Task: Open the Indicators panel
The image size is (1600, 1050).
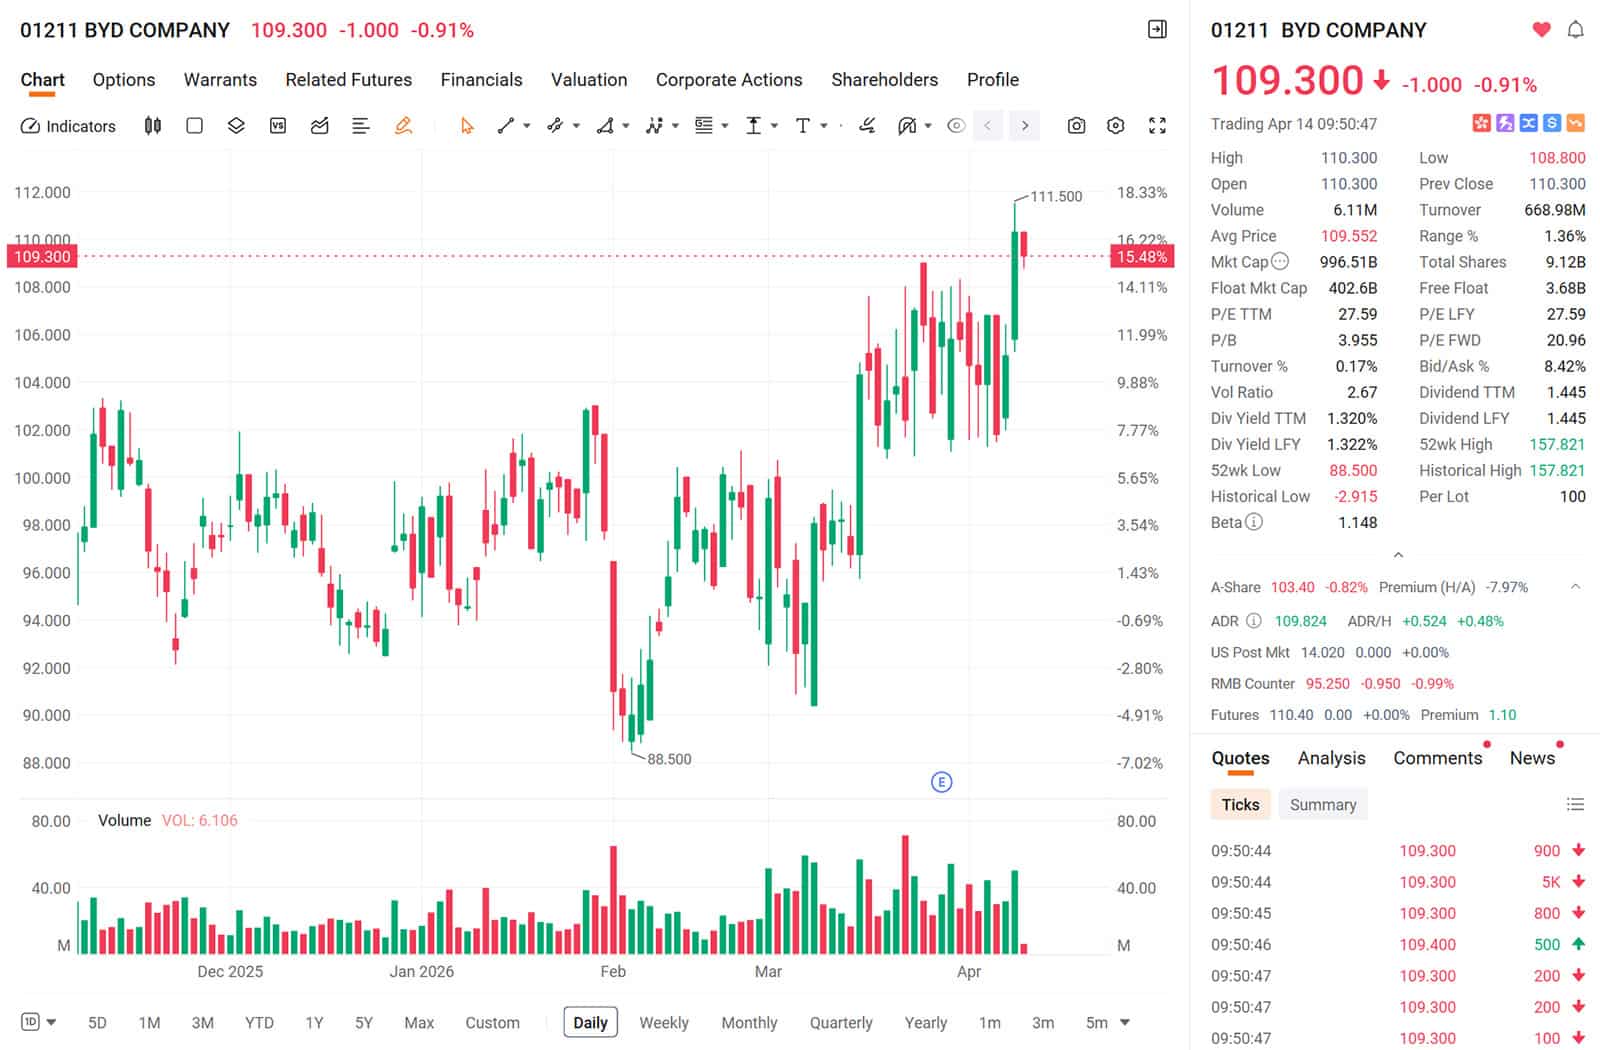Action: point(68,126)
